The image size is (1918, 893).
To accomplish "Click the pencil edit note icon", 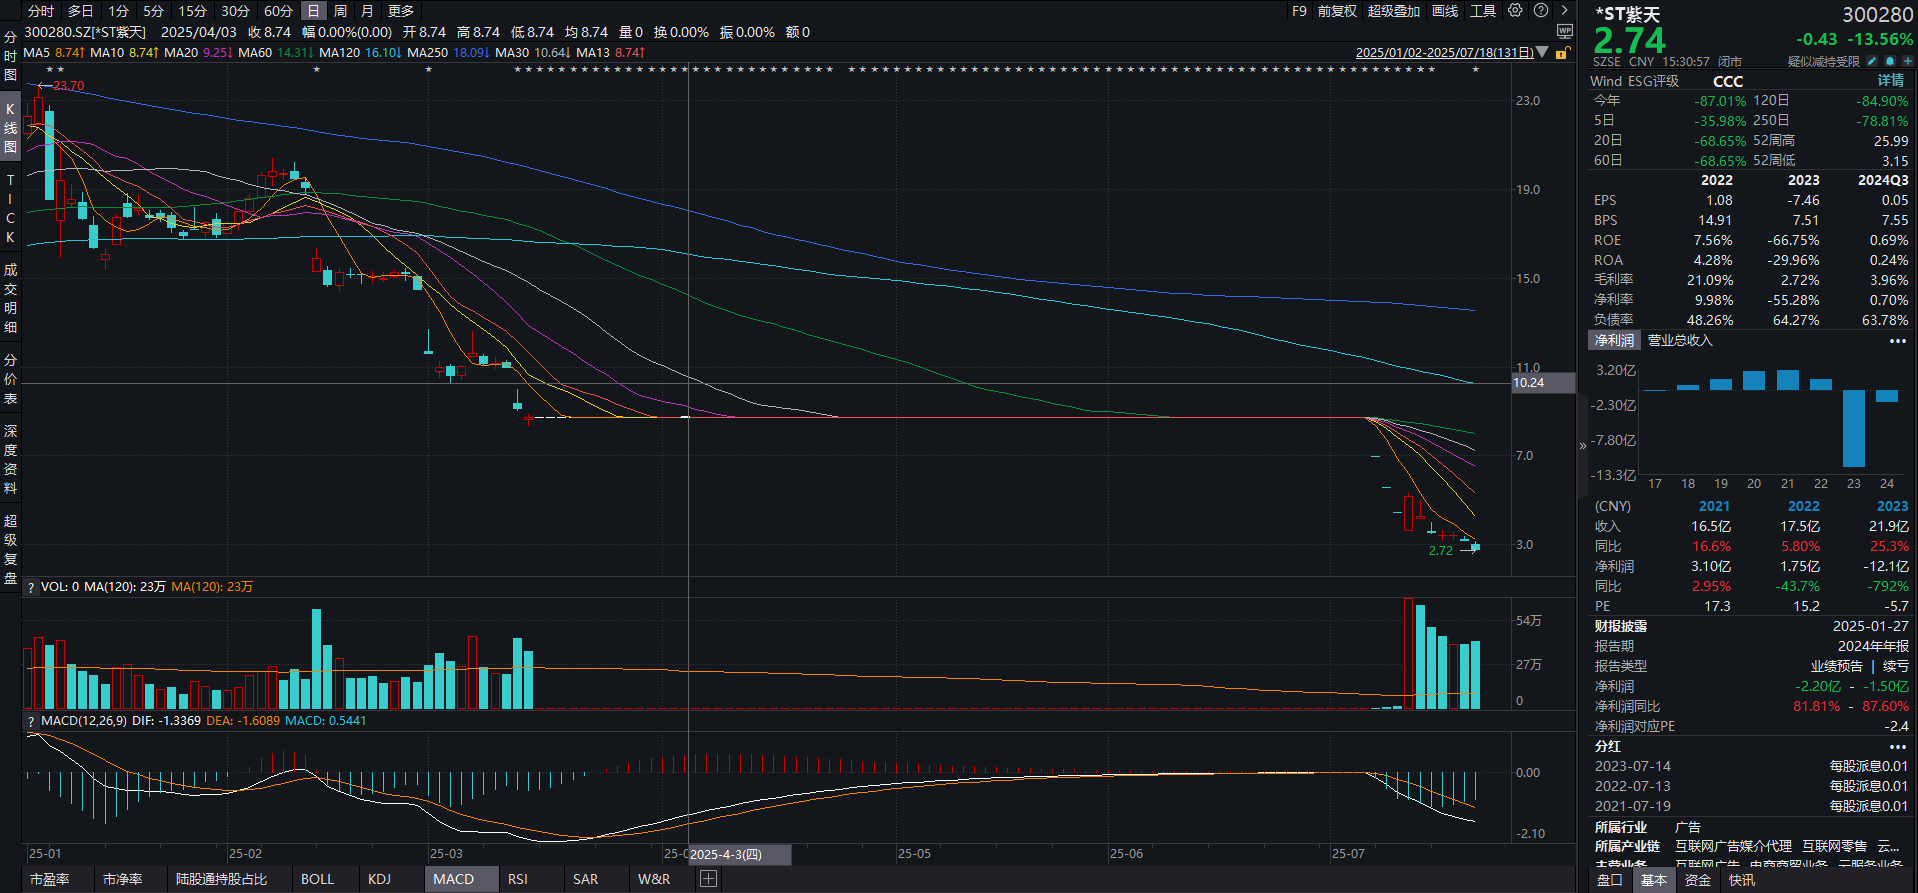I will point(1872,61).
